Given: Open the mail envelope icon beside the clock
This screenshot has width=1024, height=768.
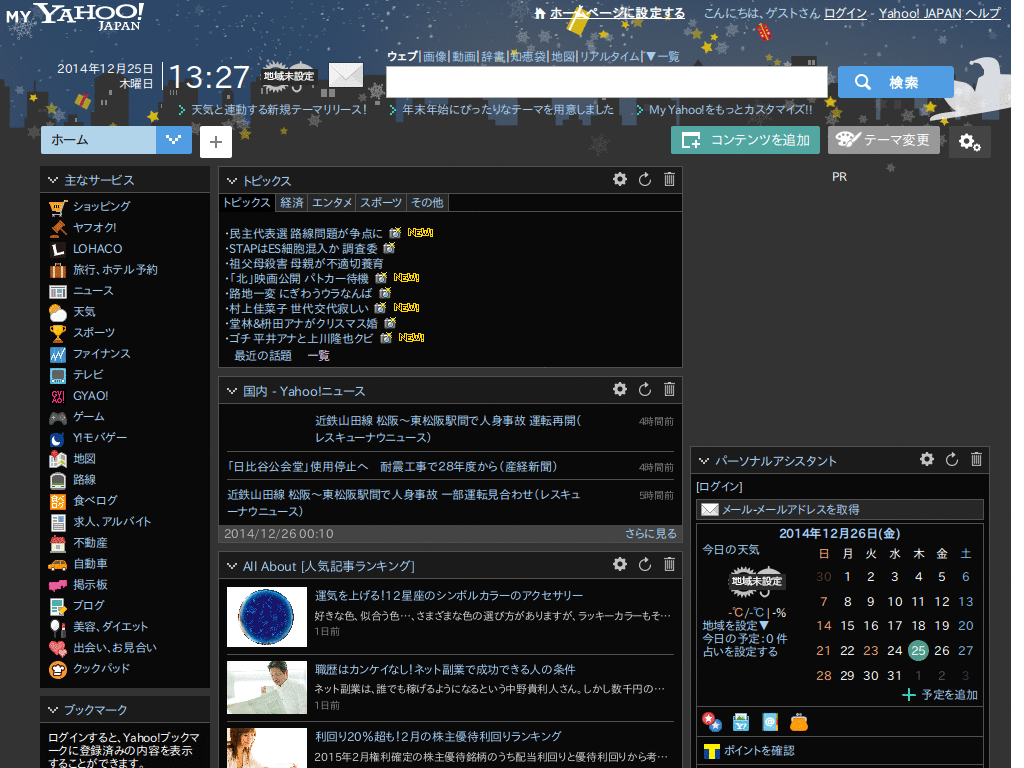Looking at the screenshot, I should [x=345, y=75].
